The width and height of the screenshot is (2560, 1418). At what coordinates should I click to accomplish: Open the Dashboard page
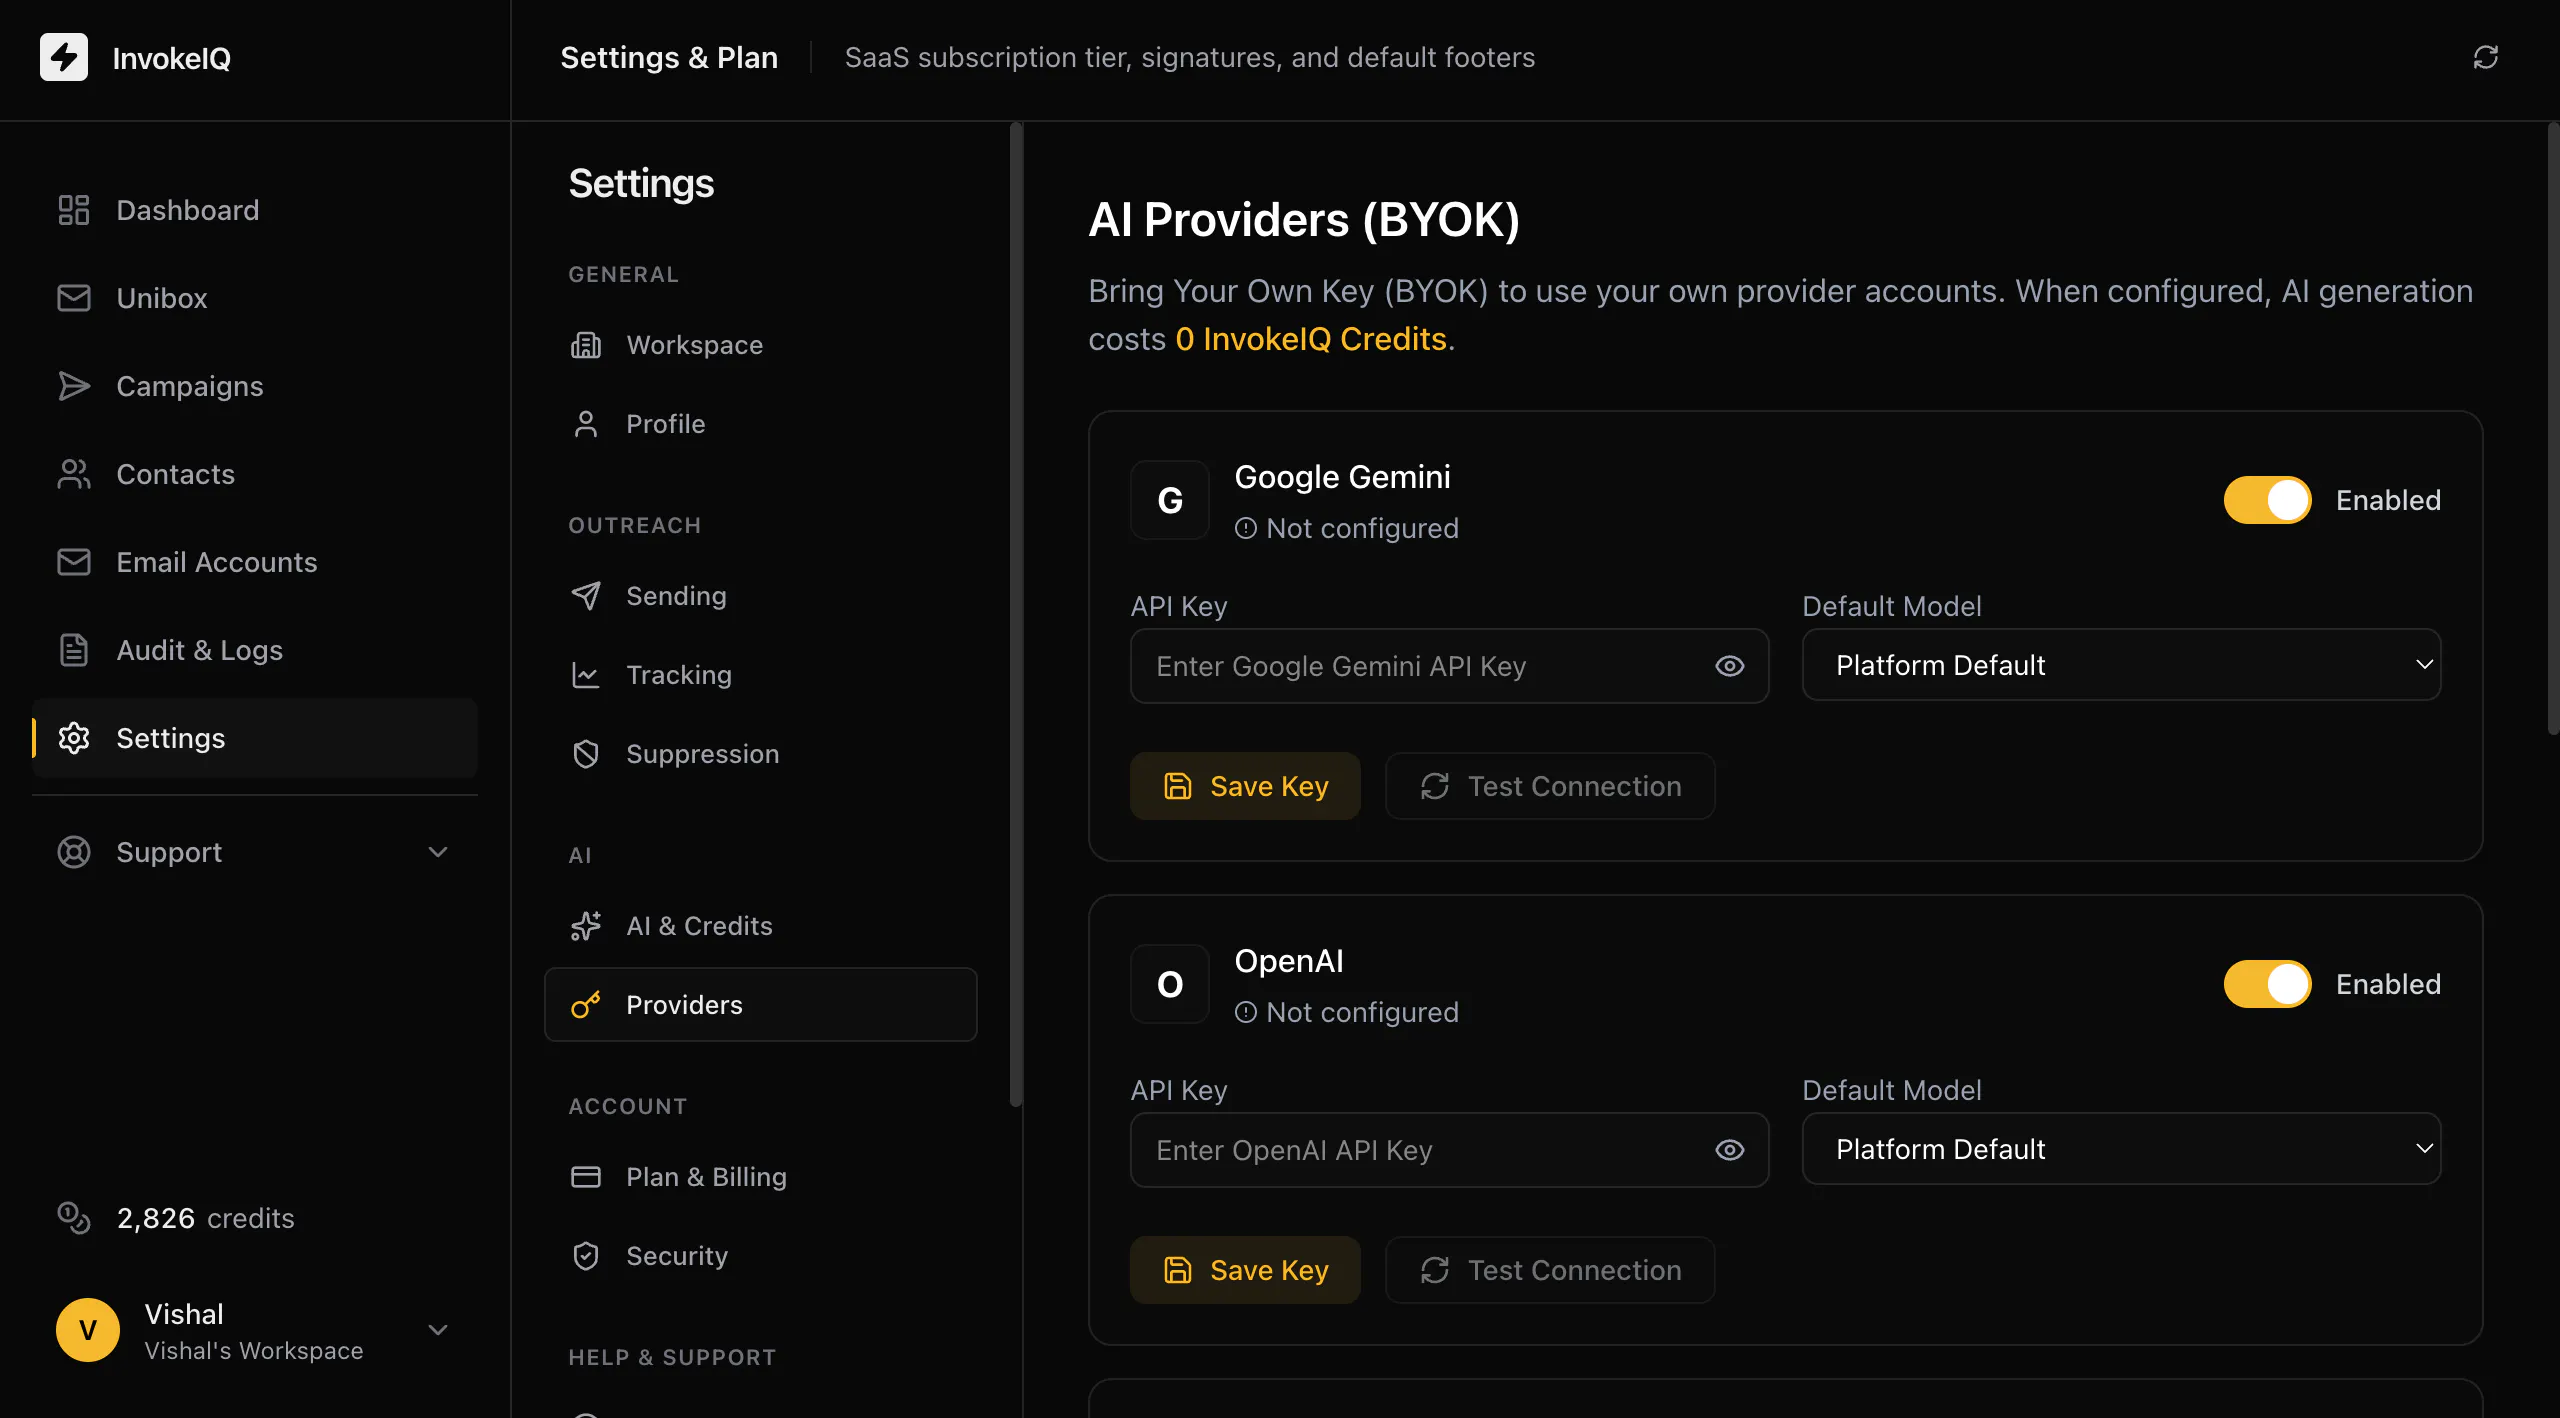(255, 210)
